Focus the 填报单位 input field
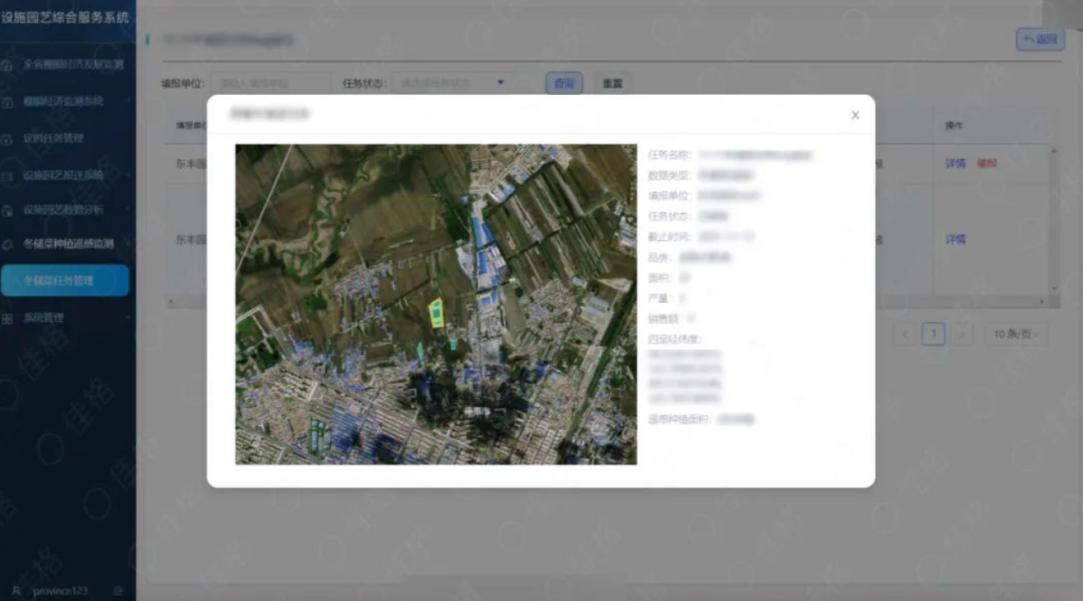This screenshot has width=1083, height=601. click(270, 83)
